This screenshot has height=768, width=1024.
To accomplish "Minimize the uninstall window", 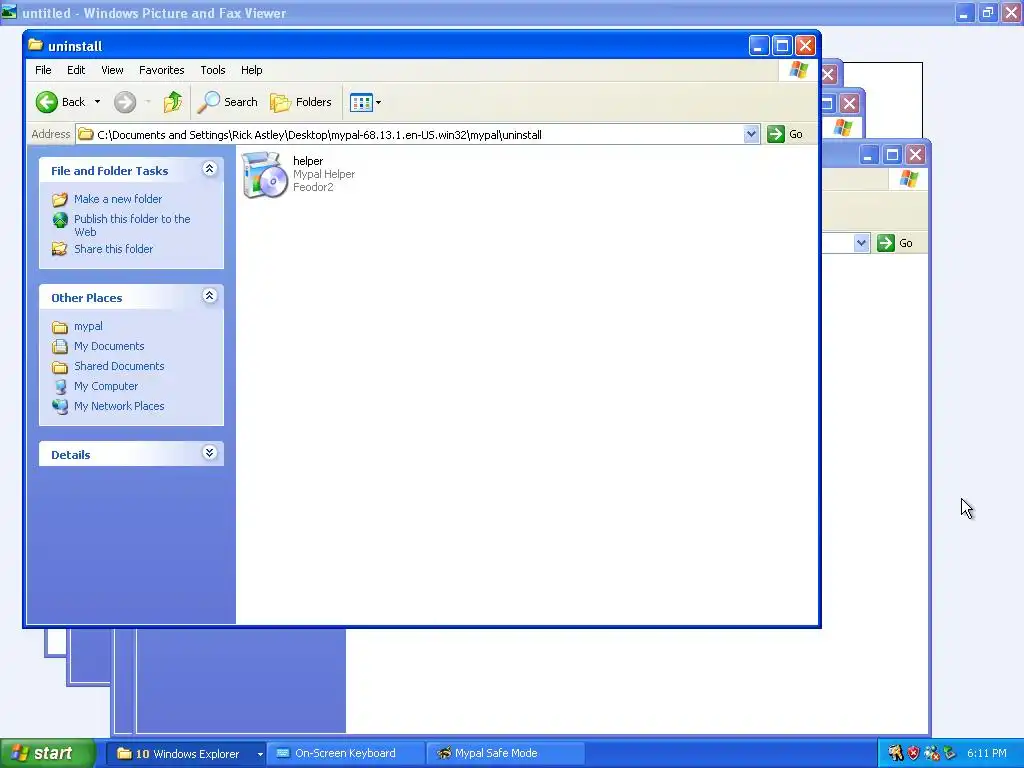I will coord(758,46).
